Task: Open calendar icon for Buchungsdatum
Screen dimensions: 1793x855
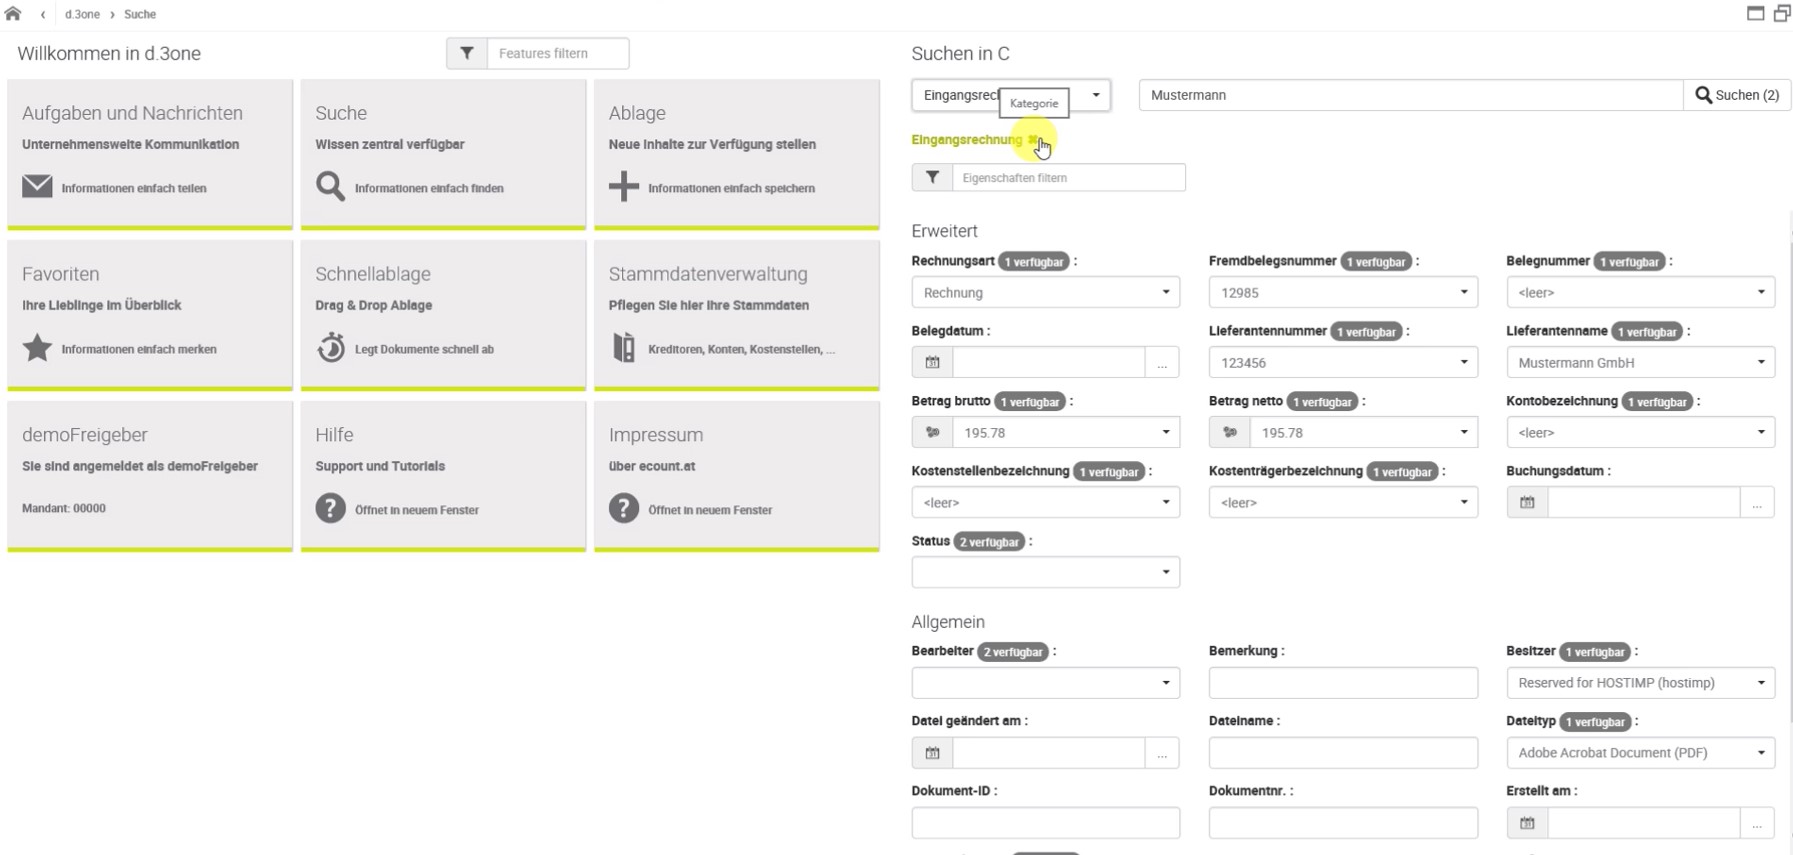Action: click(x=1527, y=502)
